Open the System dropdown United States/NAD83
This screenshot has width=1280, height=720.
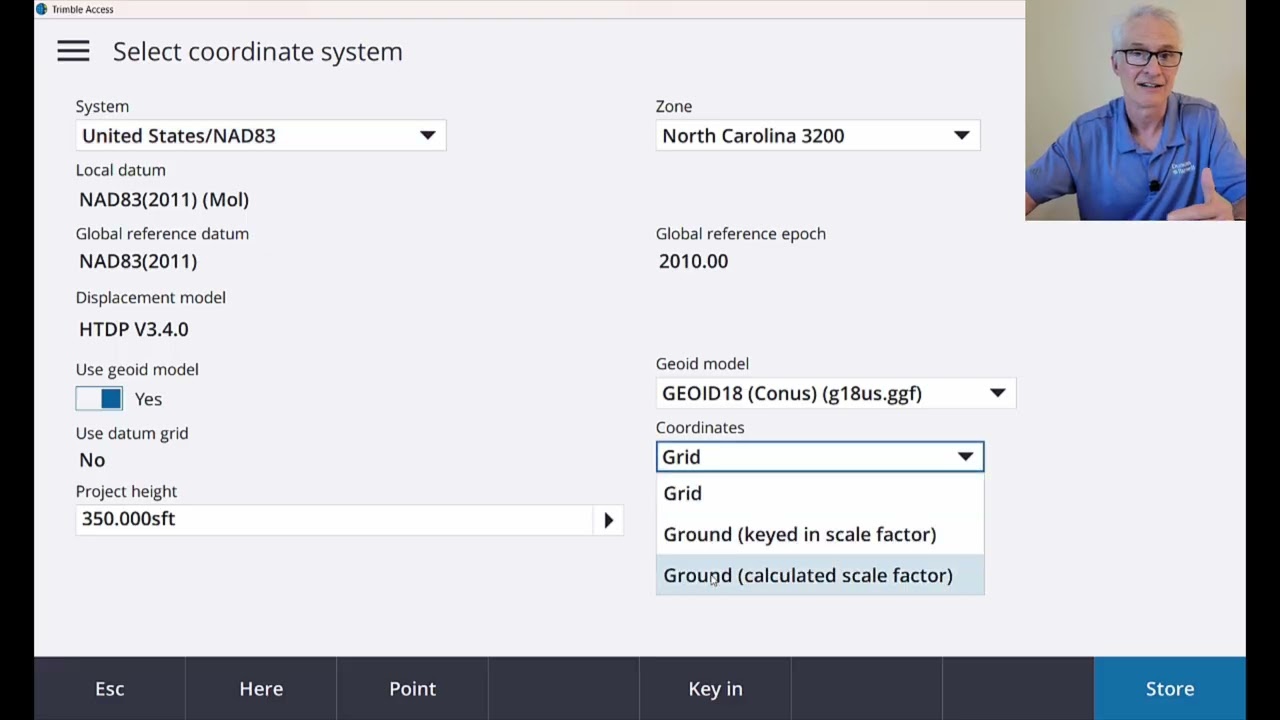click(260, 136)
